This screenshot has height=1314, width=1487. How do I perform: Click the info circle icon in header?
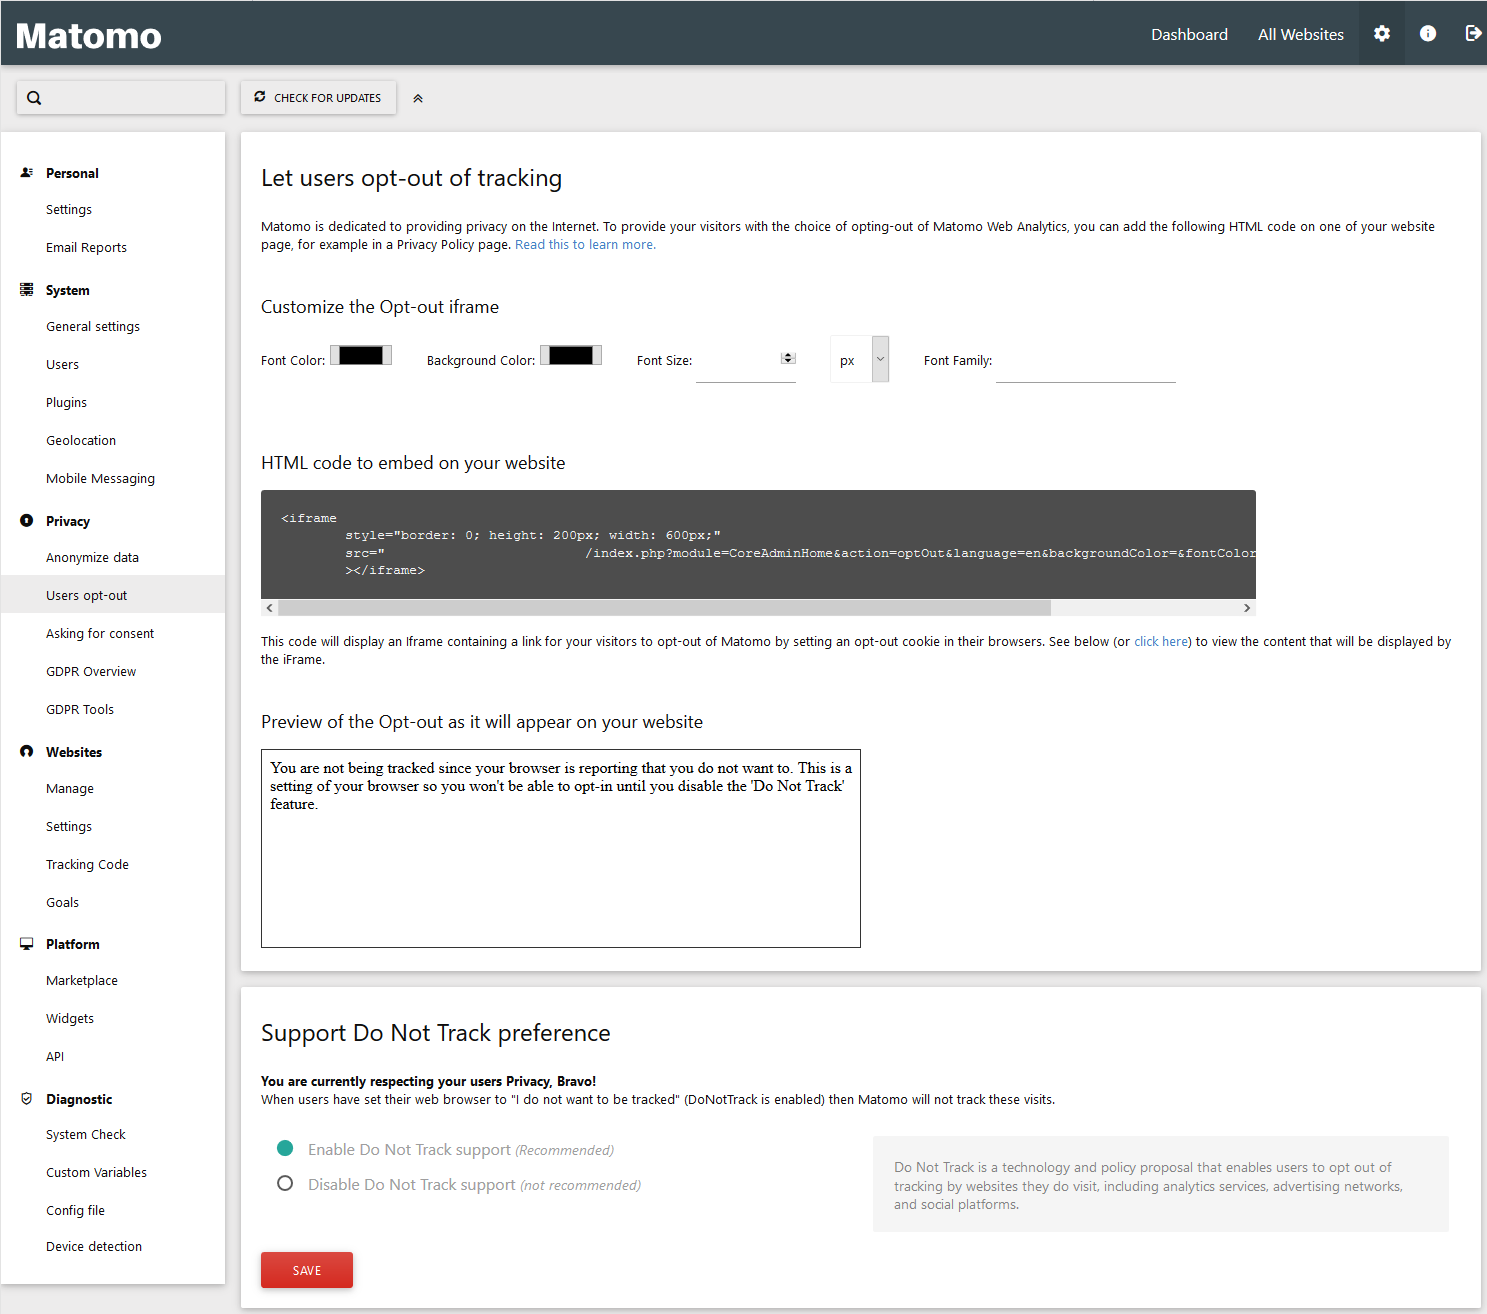1427,34
